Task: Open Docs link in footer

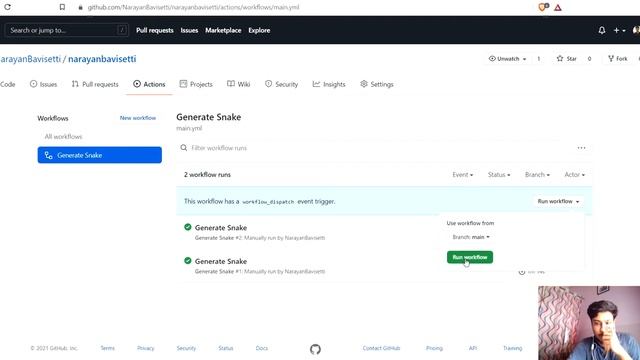Action: pos(262,348)
